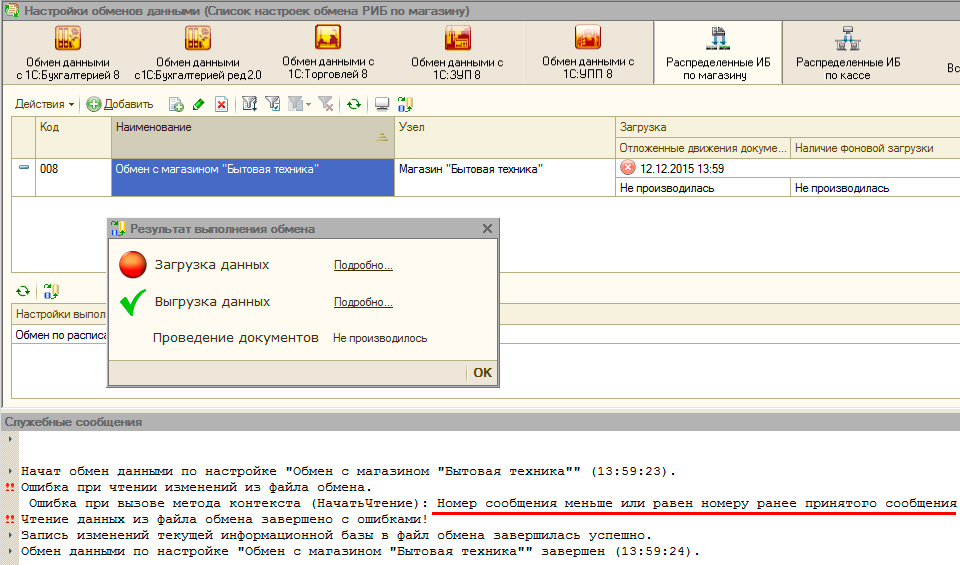Click the sort indicator in Наименование column
960x565 pixels.
click(x=381, y=137)
